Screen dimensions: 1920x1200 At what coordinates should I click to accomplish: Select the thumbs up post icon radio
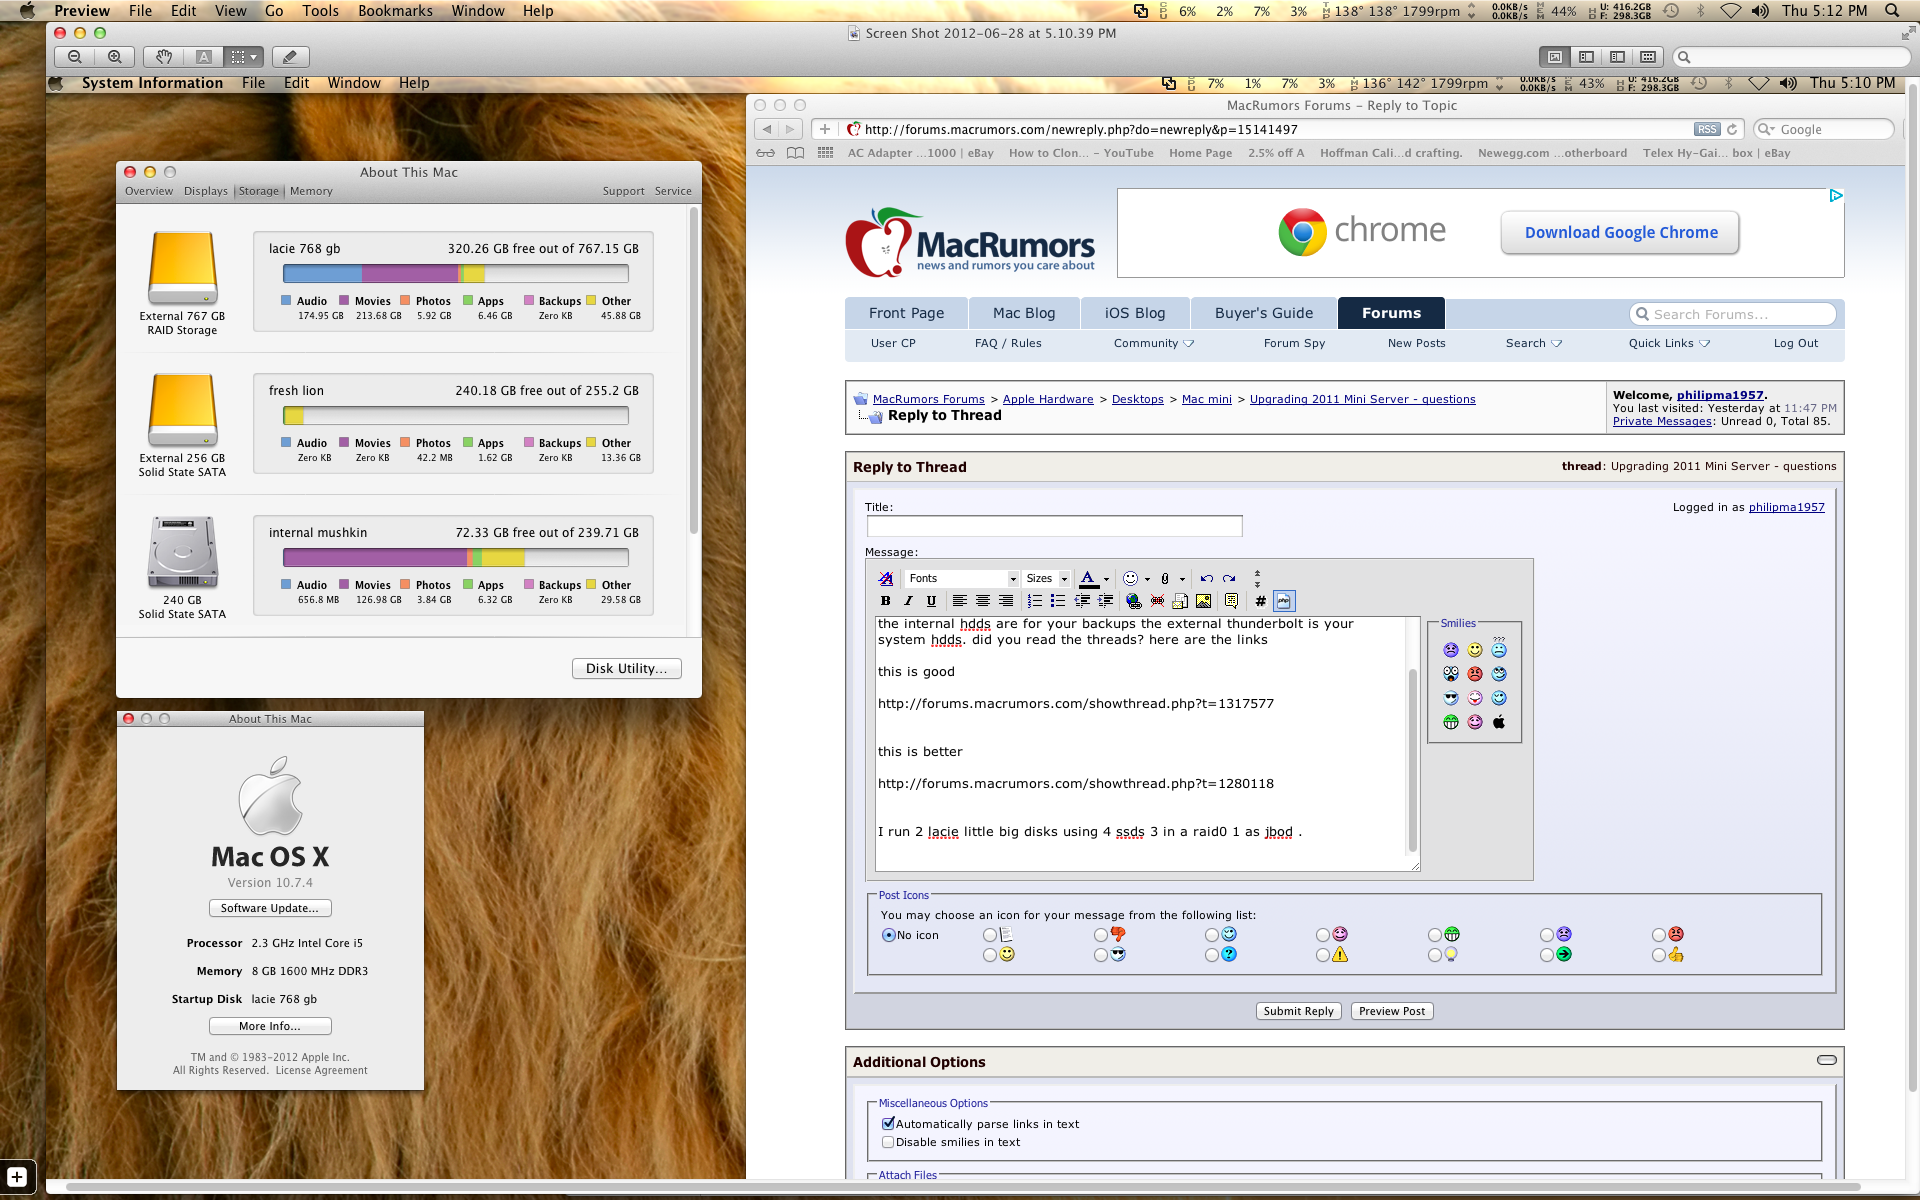click(x=1659, y=955)
